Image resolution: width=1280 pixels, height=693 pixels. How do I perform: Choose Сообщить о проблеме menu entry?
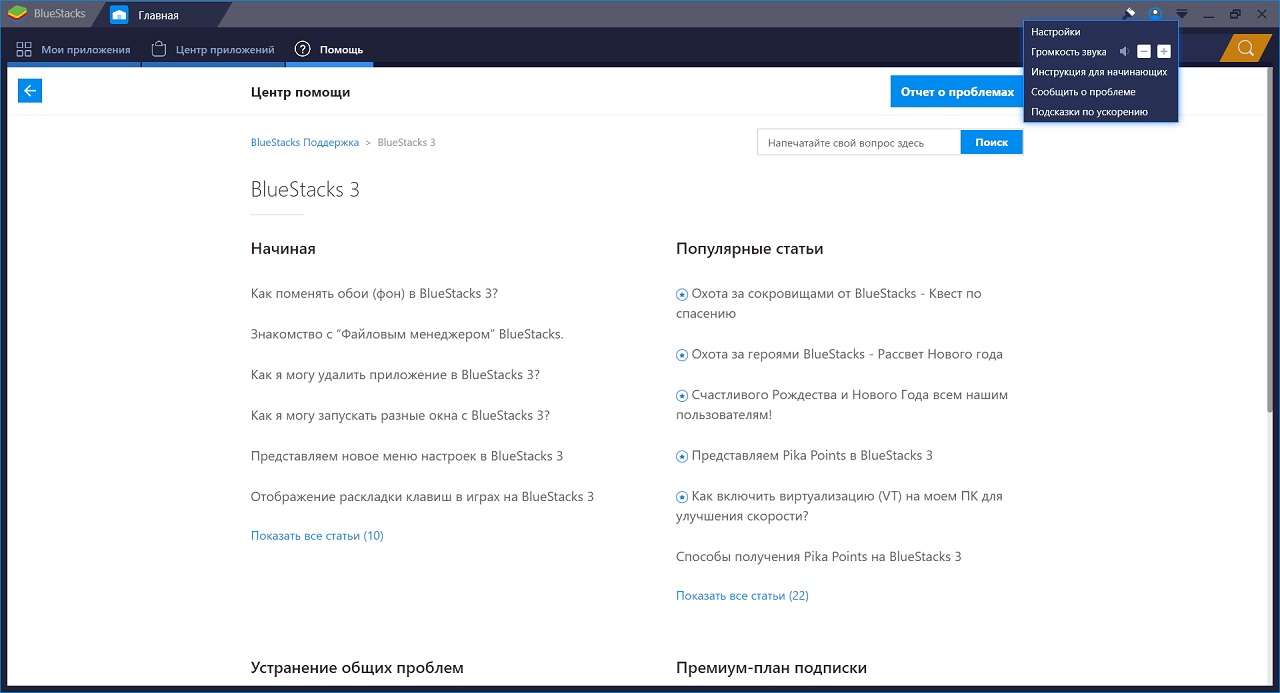[x=1083, y=92]
